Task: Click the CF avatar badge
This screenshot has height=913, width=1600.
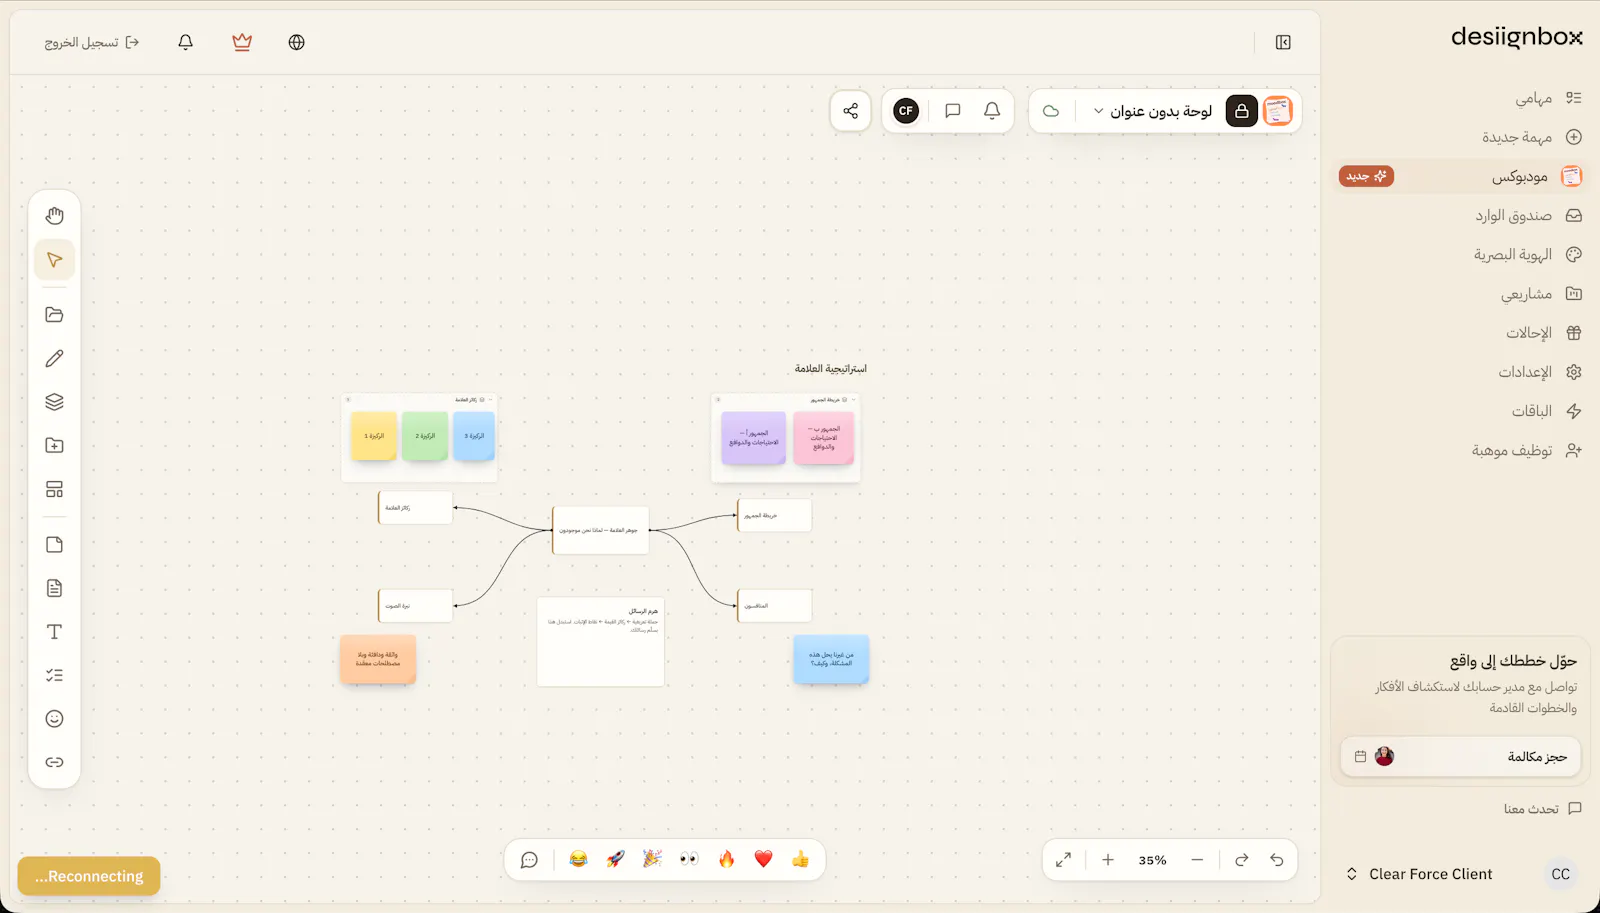Action: (x=906, y=111)
